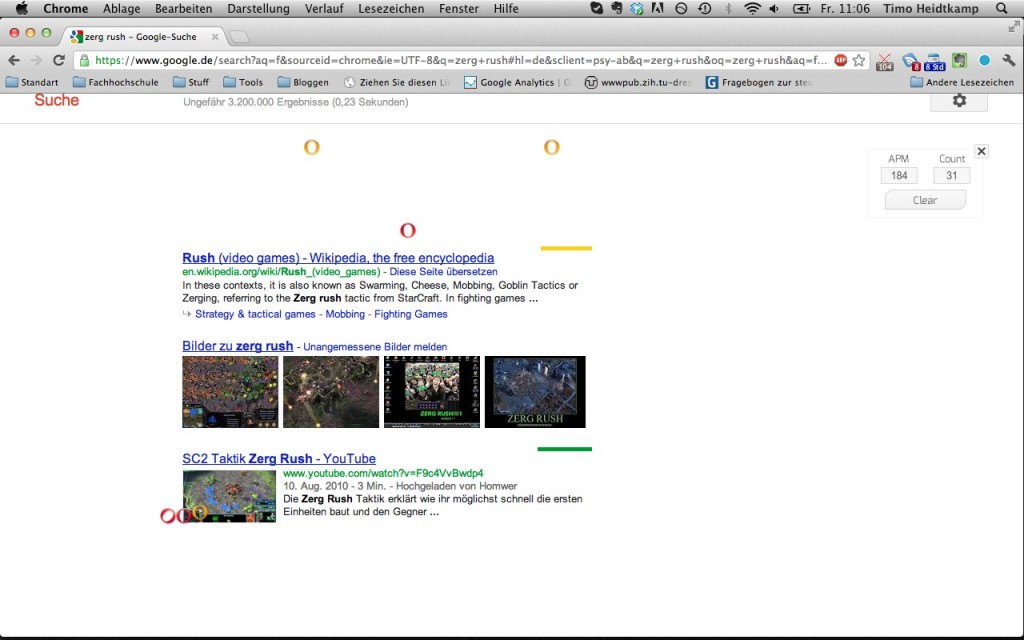Close the Zerg Rush APM score panel
The width and height of the screenshot is (1024, 640).
(x=981, y=151)
